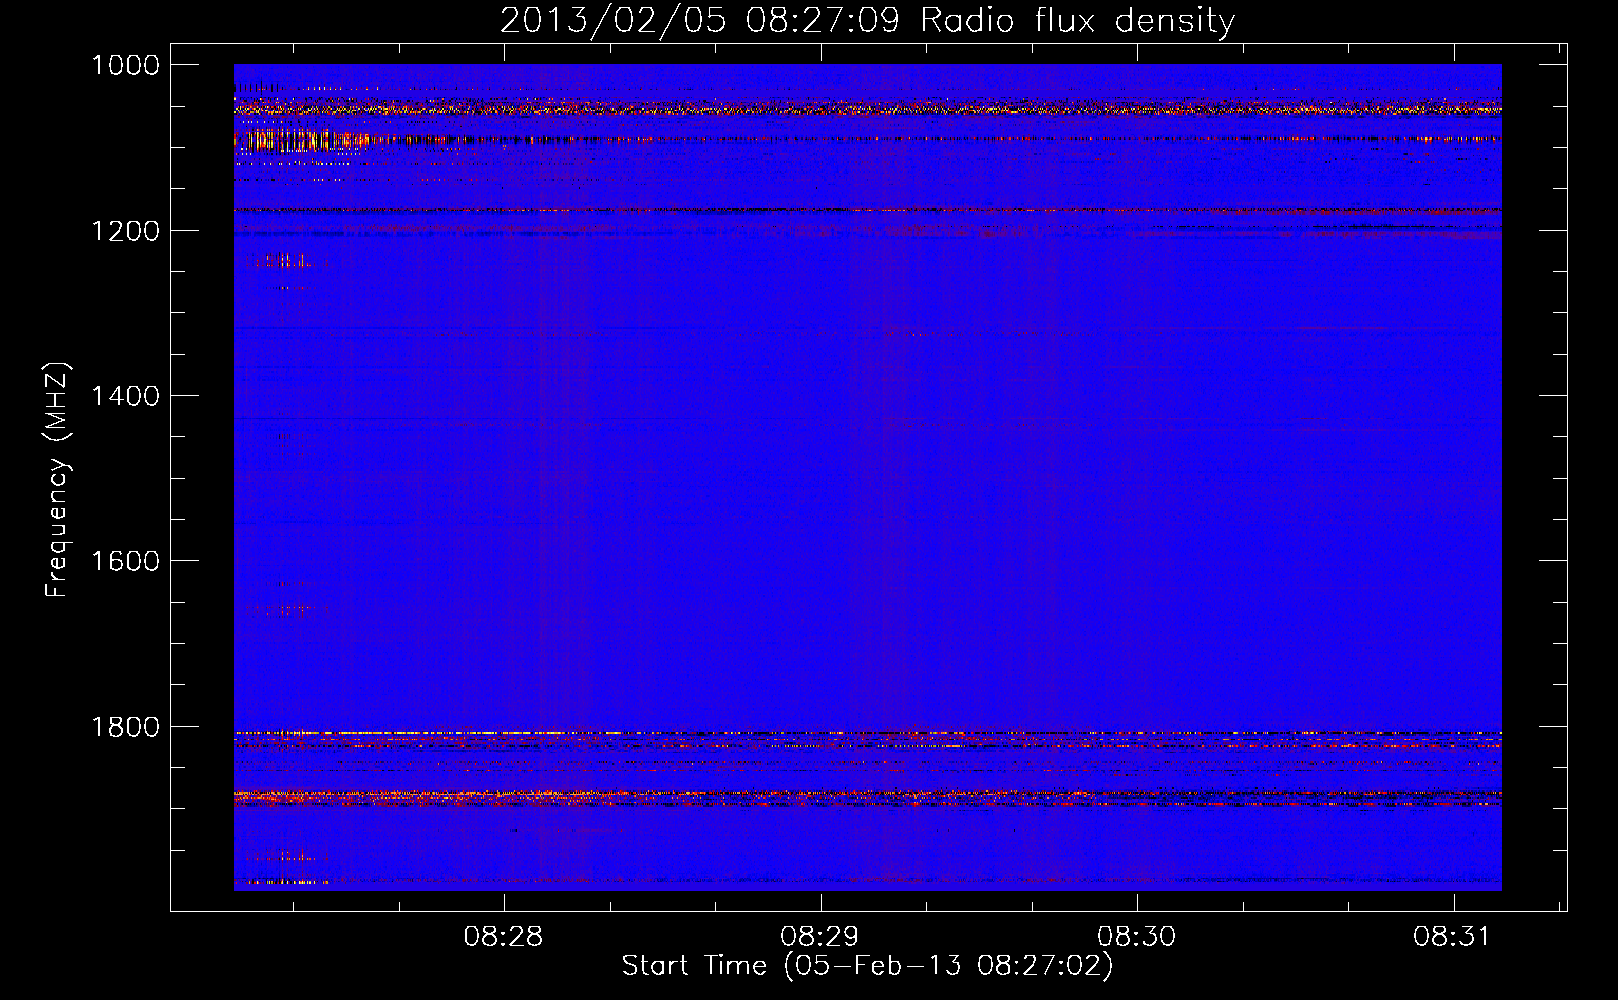Click the 08:28 time tick label
The image size is (1618, 1000).
point(503,937)
